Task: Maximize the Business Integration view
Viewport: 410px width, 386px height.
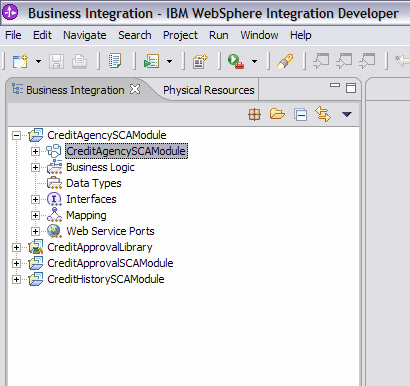Action: pyautogui.click(x=351, y=88)
